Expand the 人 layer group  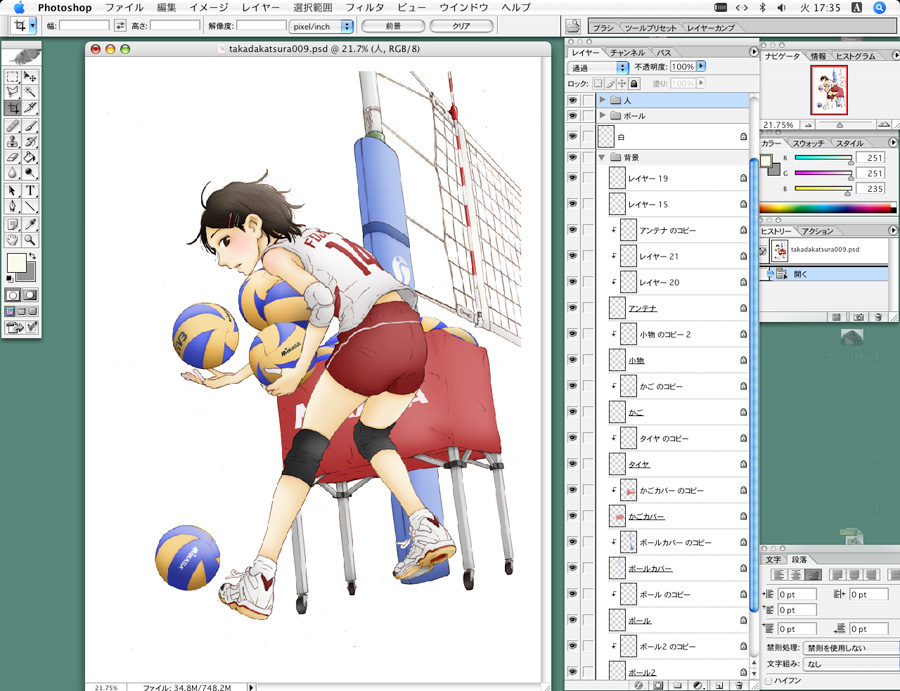pyautogui.click(x=602, y=100)
